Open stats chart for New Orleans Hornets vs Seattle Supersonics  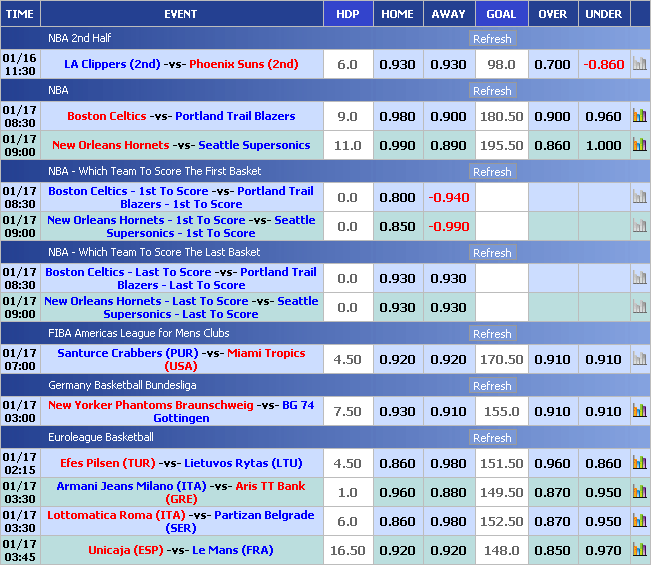[639, 145]
